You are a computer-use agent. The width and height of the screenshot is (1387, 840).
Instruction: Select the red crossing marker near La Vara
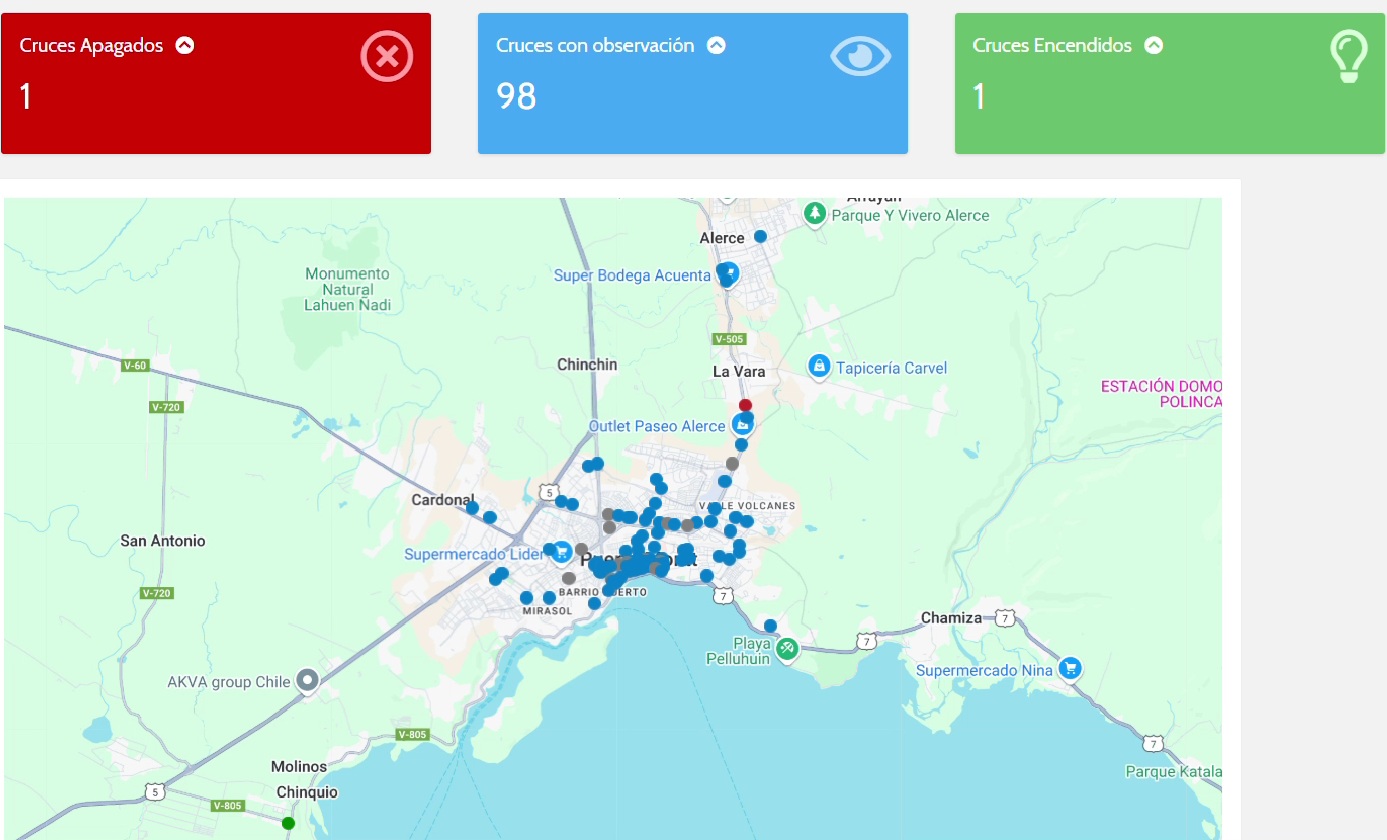[745, 405]
